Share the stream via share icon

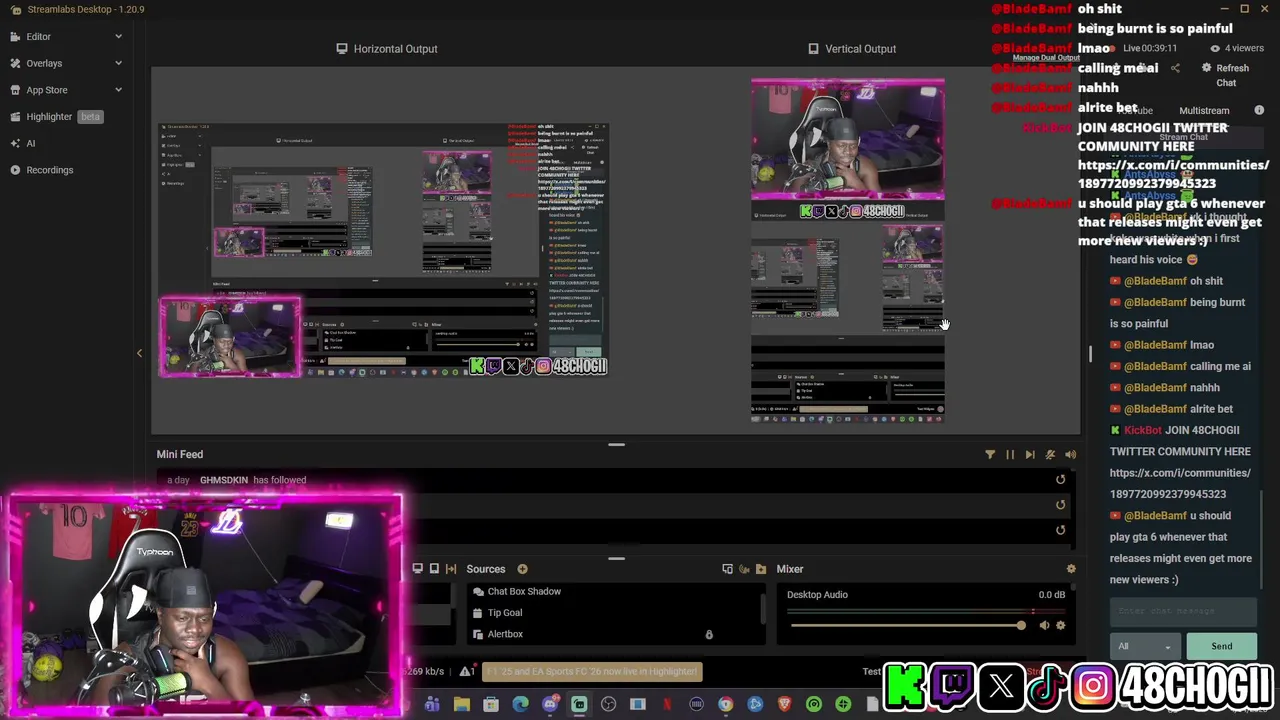(1175, 68)
